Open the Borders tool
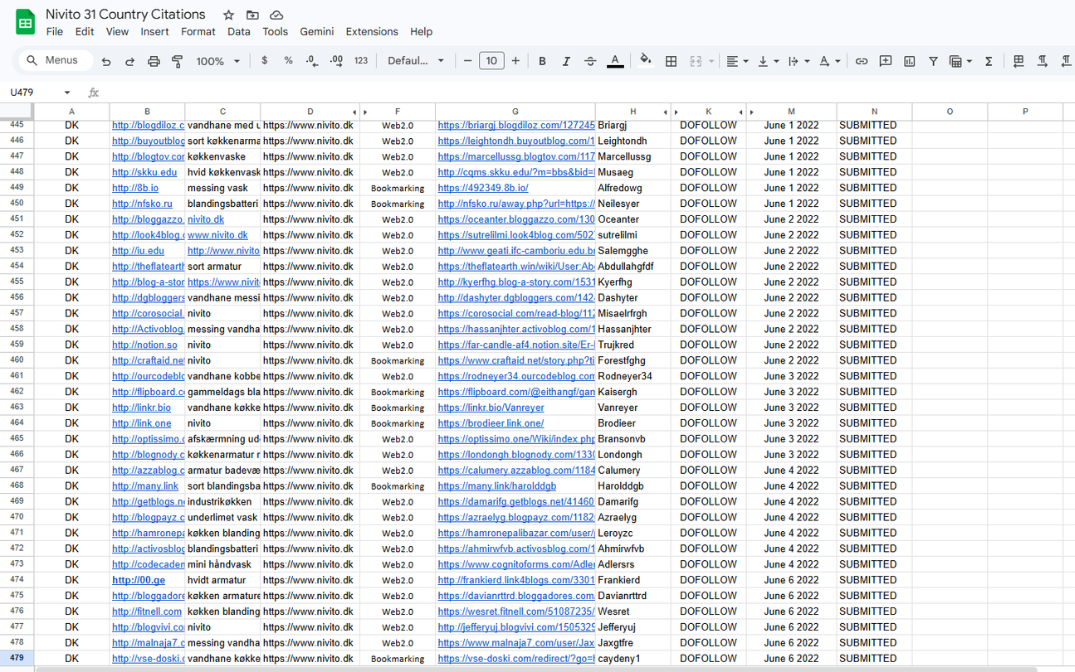 (x=671, y=61)
